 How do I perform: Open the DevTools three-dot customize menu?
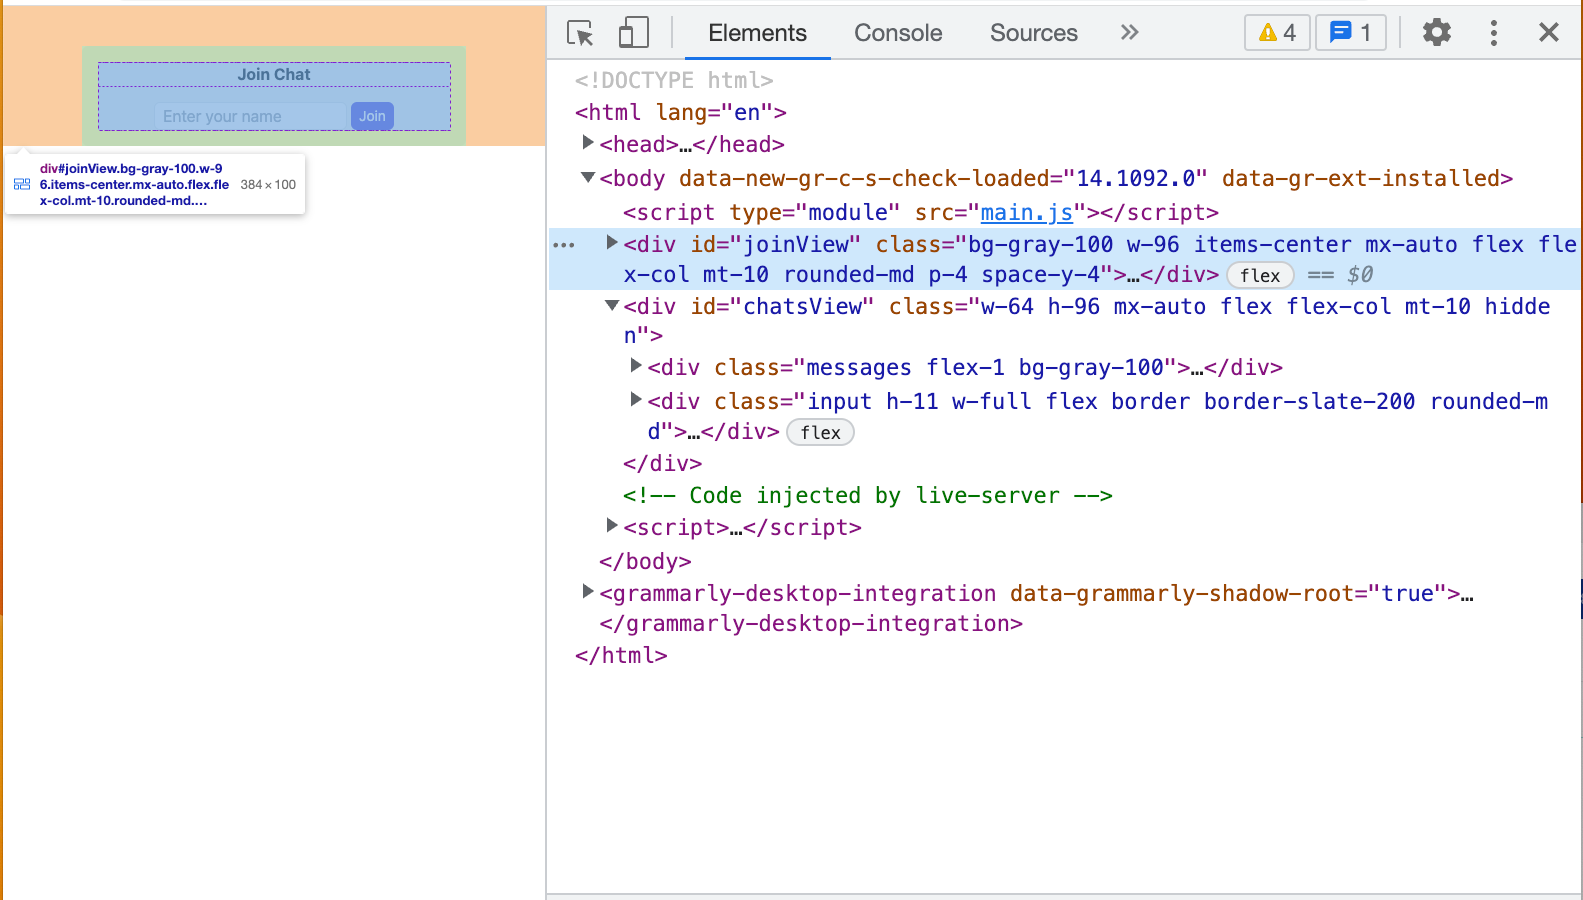[x=1494, y=33]
